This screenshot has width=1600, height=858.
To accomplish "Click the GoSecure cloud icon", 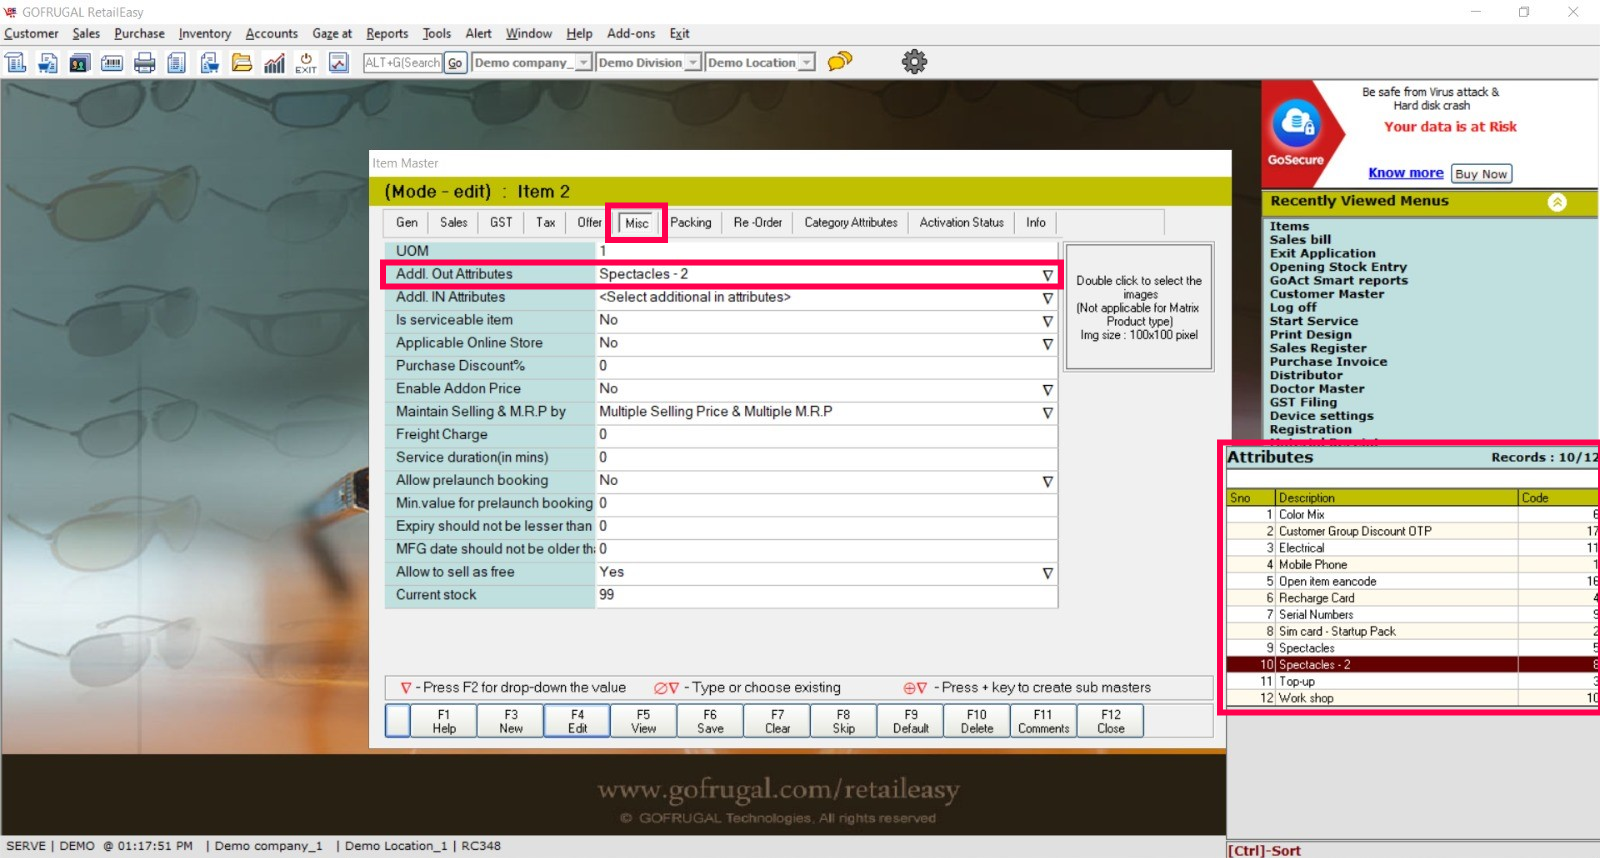I will point(1296,124).
